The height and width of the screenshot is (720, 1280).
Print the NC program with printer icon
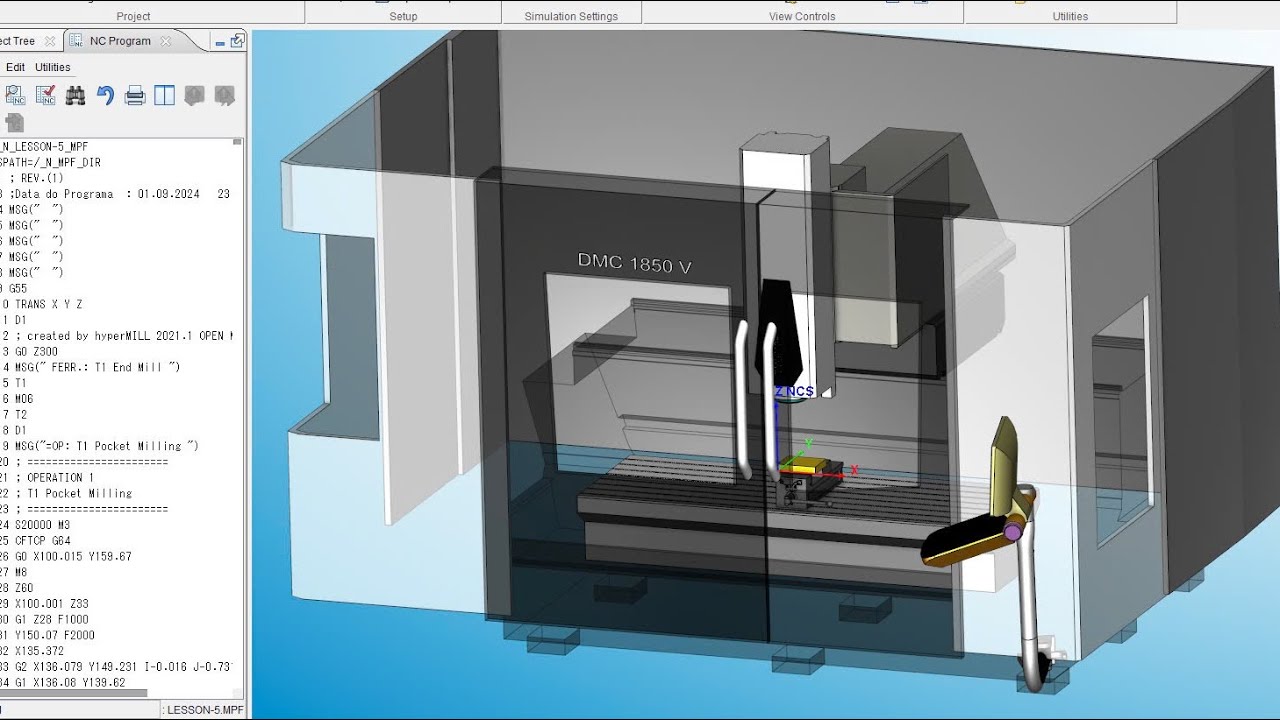click(x=135, y=96)
